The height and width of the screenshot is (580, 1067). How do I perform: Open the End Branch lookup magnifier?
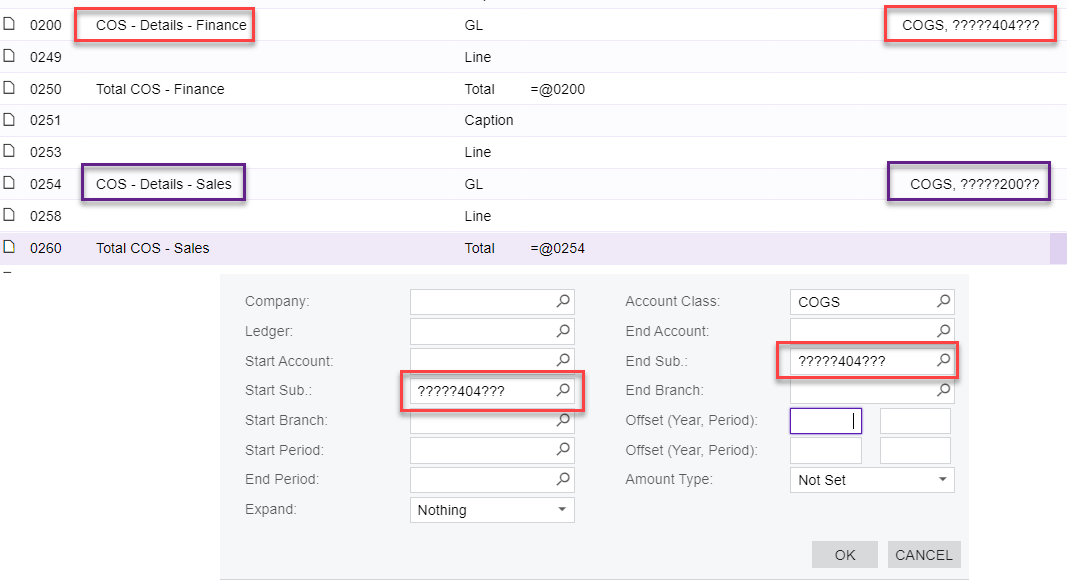[x=943, y=390]
